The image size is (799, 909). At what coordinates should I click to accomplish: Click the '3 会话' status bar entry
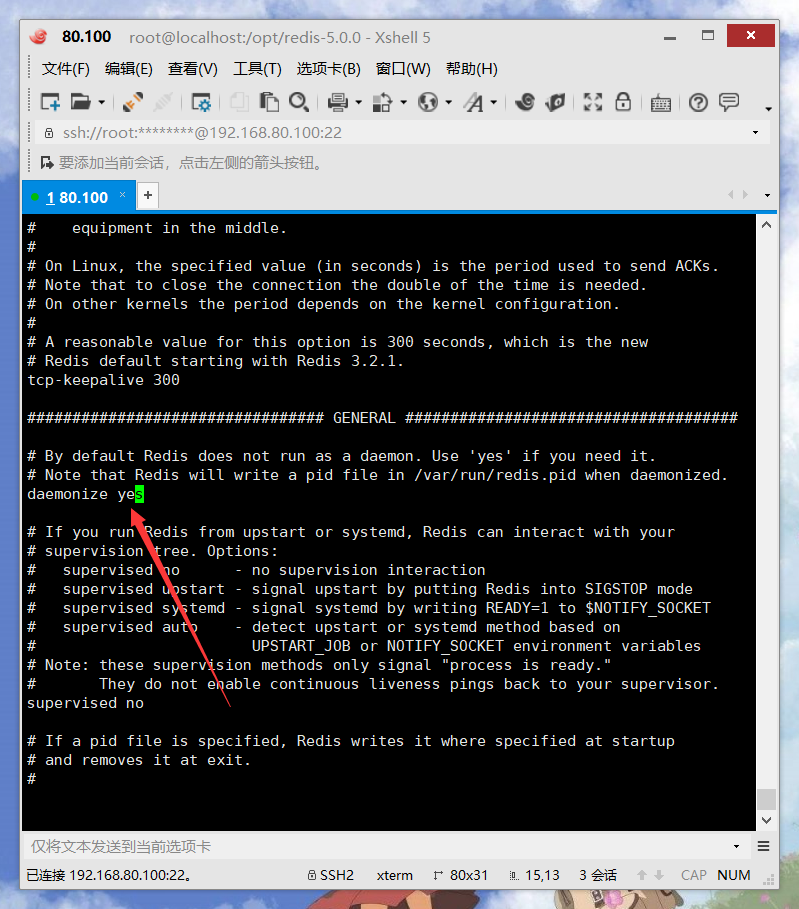pyautogui.click(x=598, y=875)
